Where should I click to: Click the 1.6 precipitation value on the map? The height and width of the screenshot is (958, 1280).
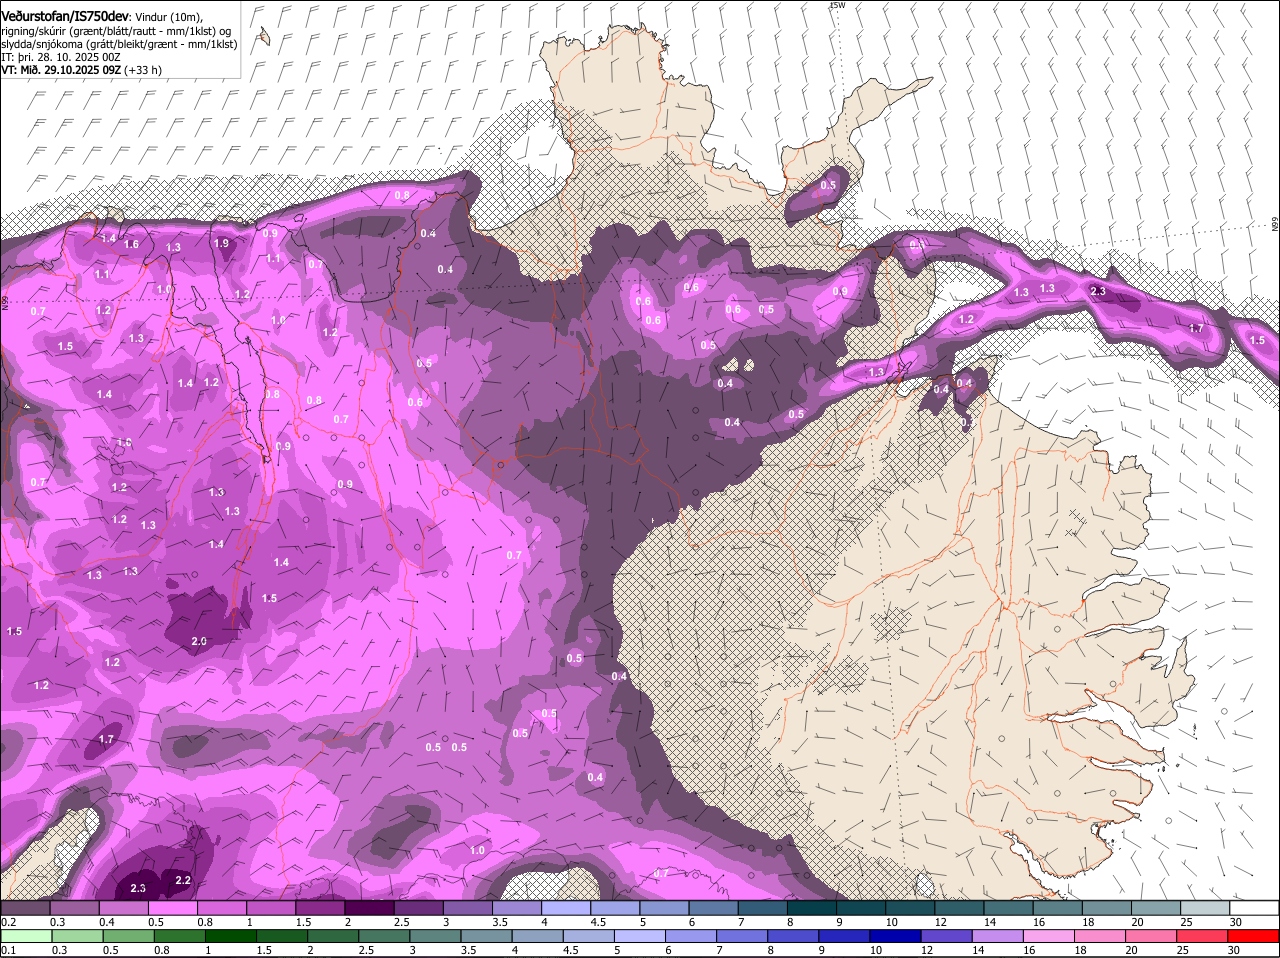[x=131, y=244]
